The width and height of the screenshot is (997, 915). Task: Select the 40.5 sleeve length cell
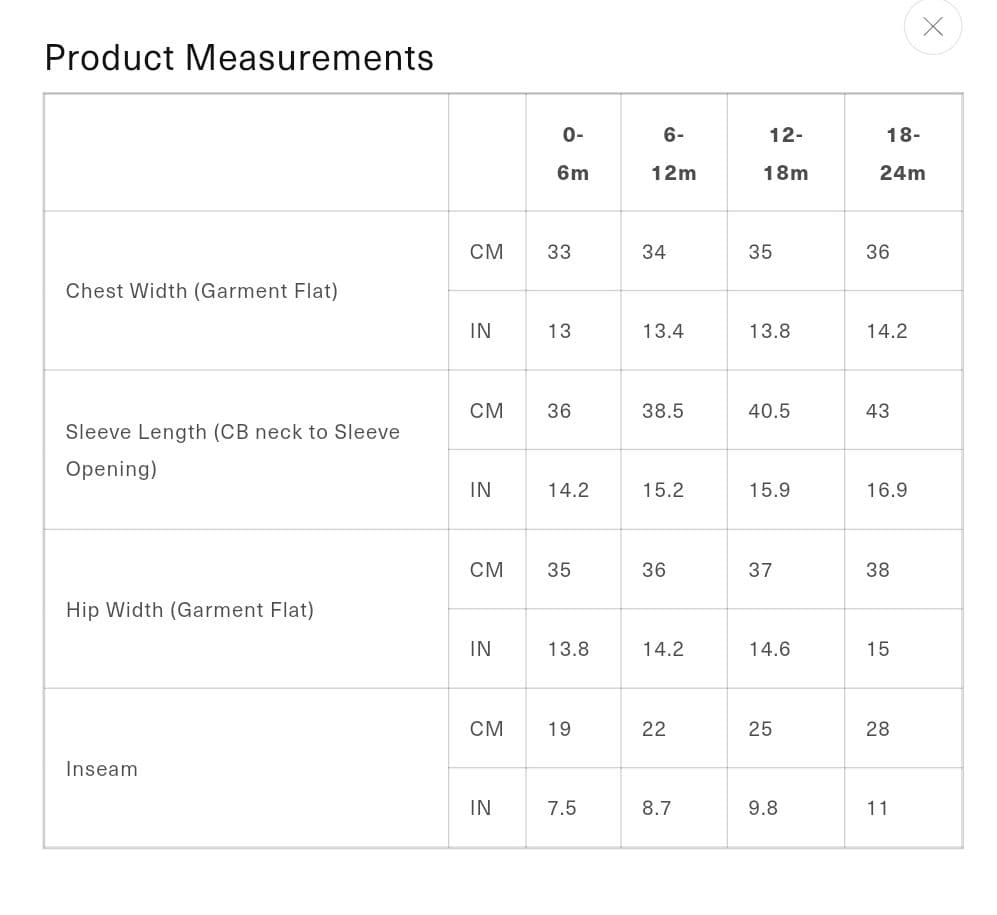tap(769, 411)
